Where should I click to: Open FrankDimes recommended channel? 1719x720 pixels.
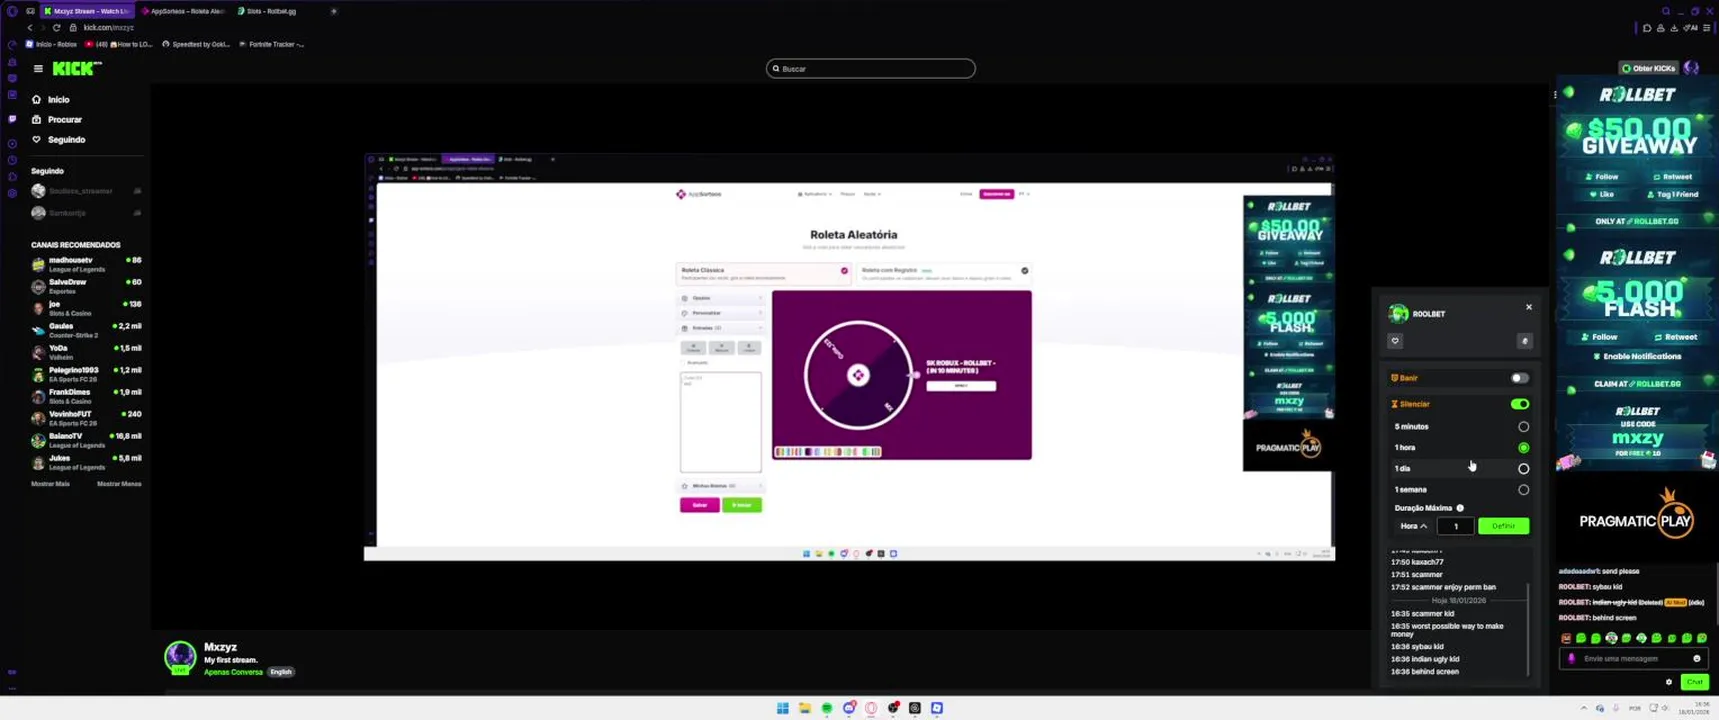[x=86, y=396]
